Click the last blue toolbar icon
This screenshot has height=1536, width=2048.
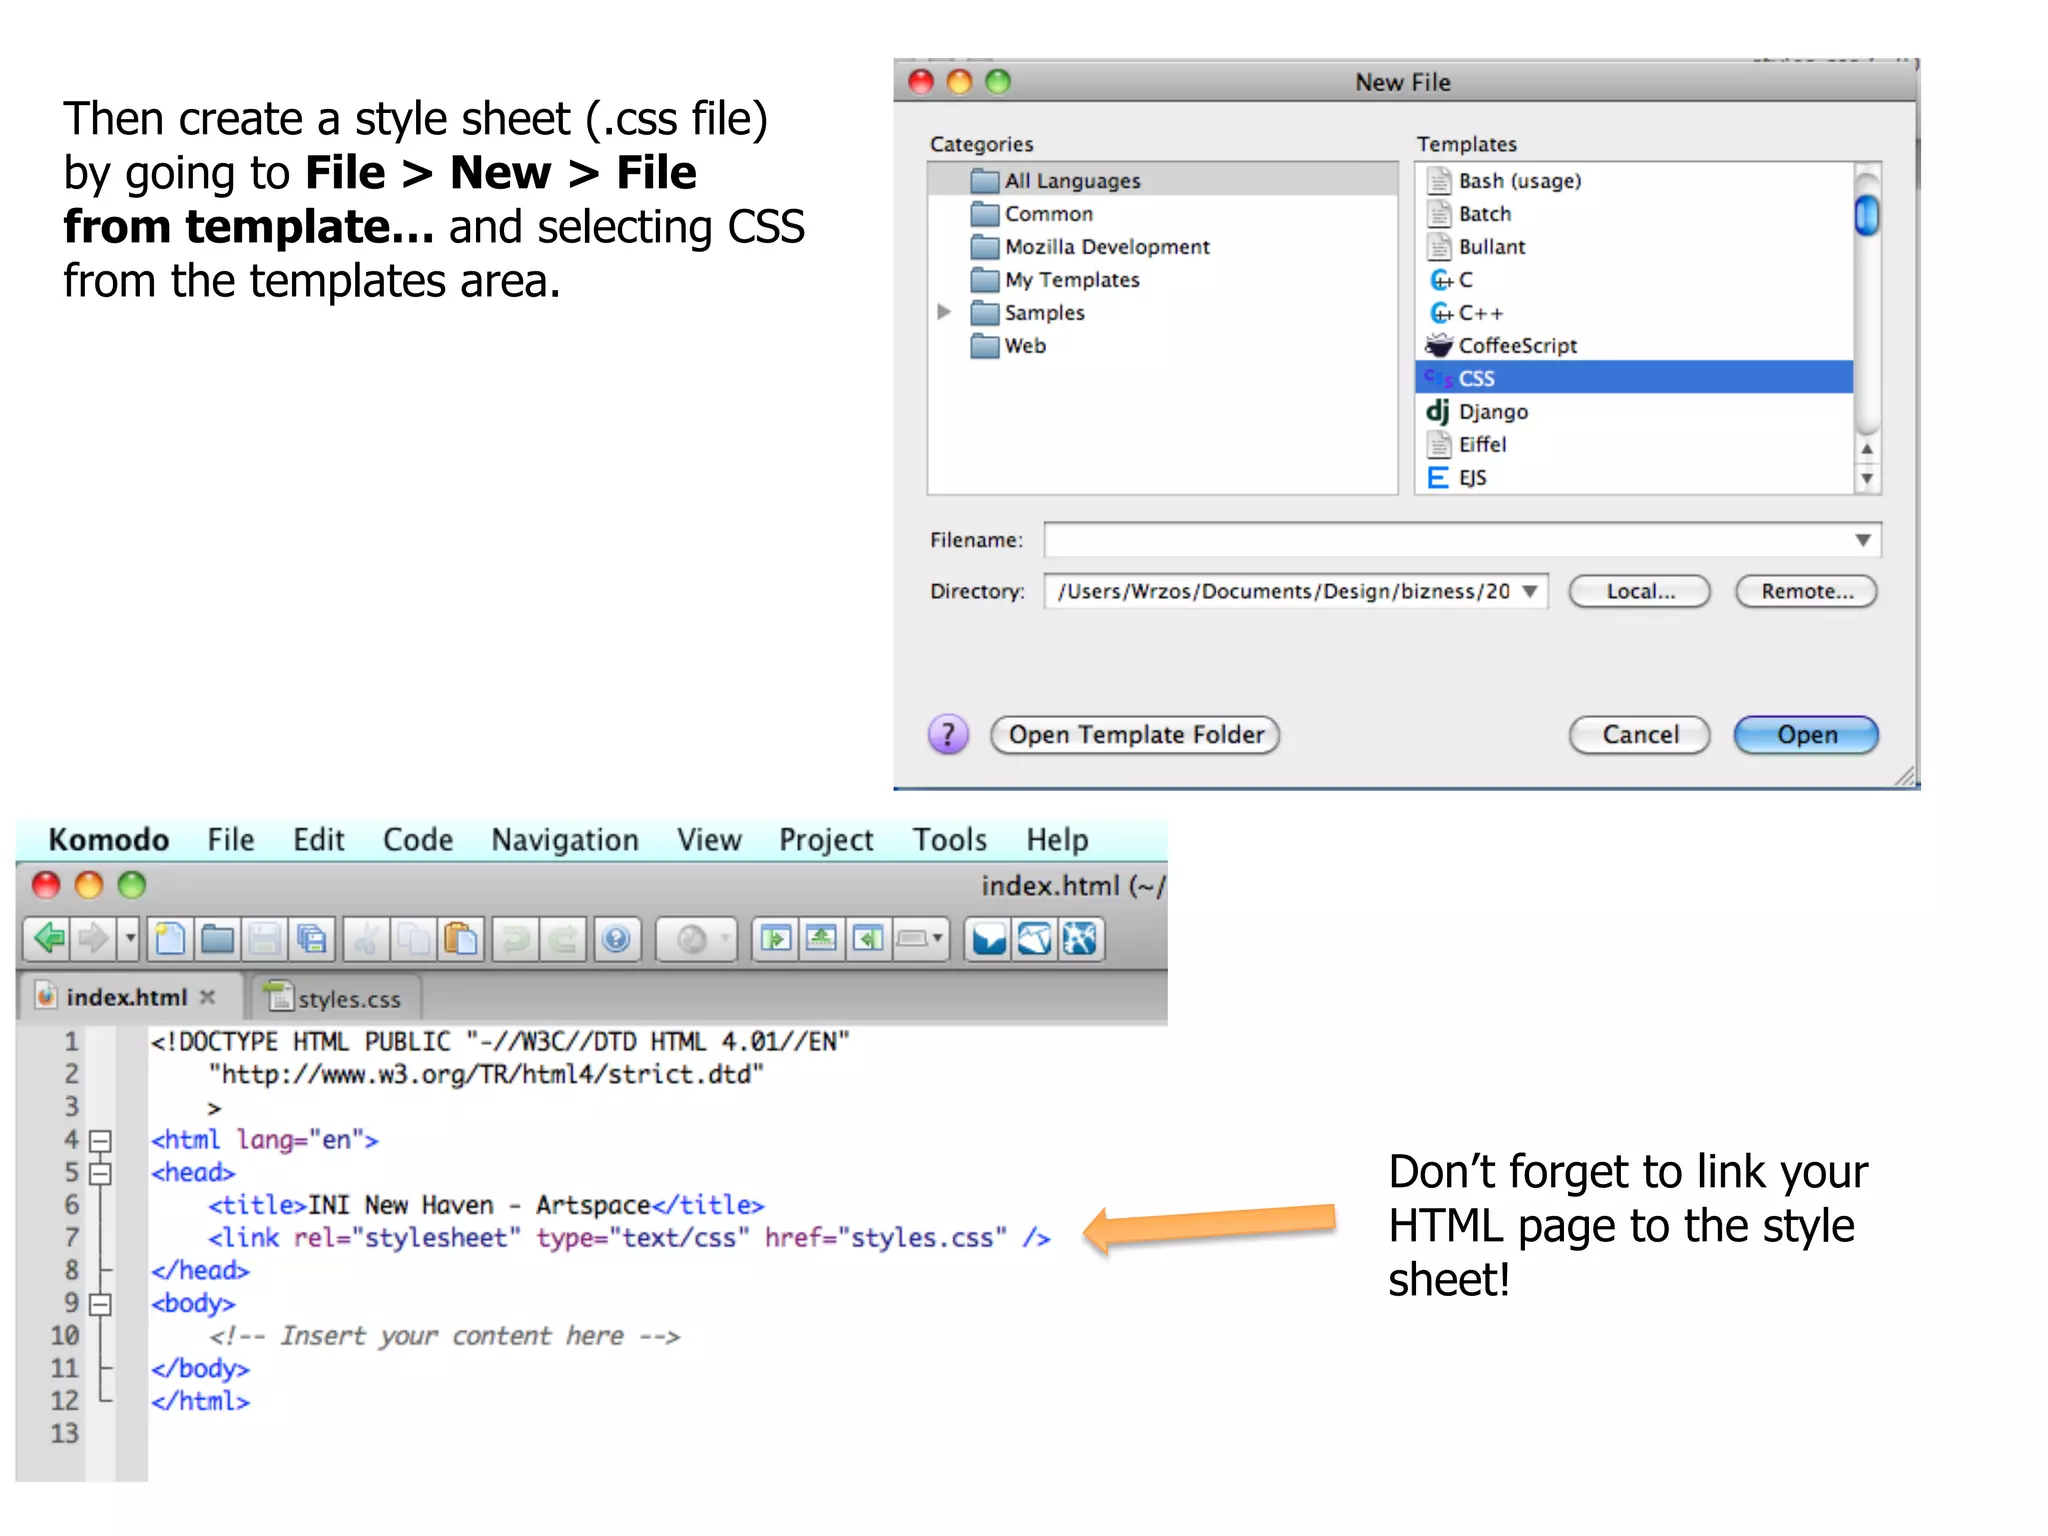1080,938
